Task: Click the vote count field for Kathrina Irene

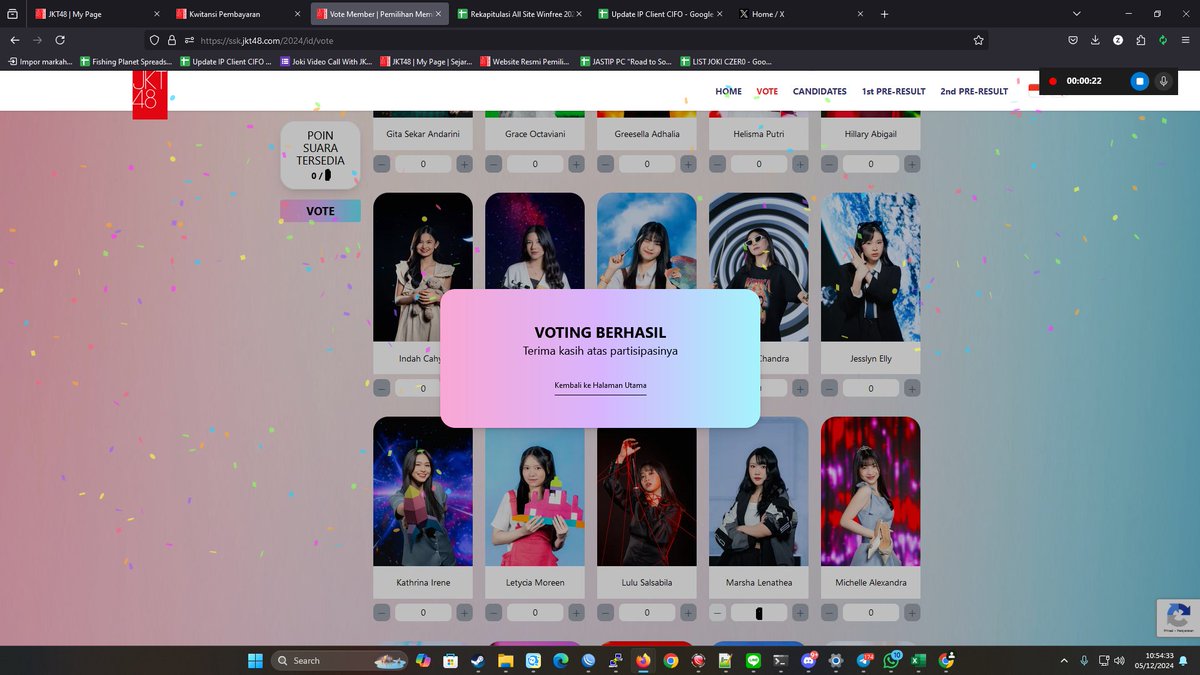Action: tap(423, 612)
